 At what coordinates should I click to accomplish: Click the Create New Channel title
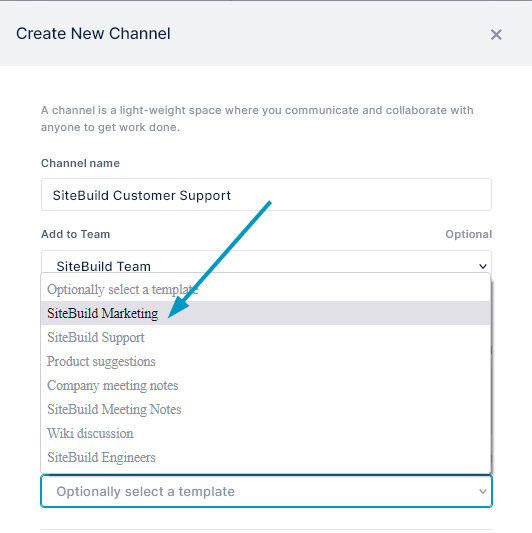(x=93, y=34)
